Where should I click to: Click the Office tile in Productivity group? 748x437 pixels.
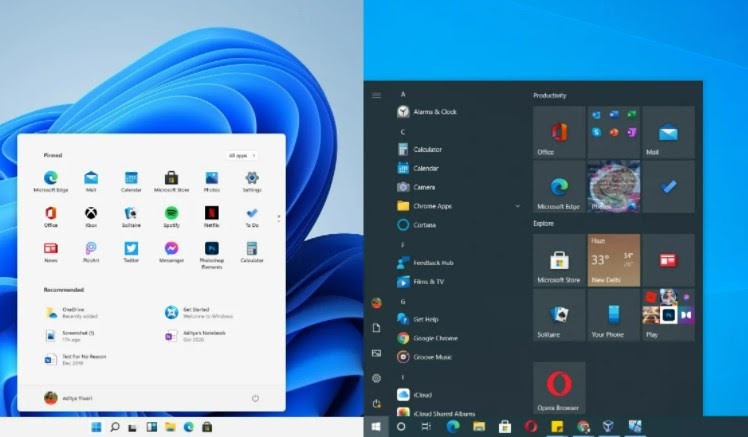click(559, 132)
